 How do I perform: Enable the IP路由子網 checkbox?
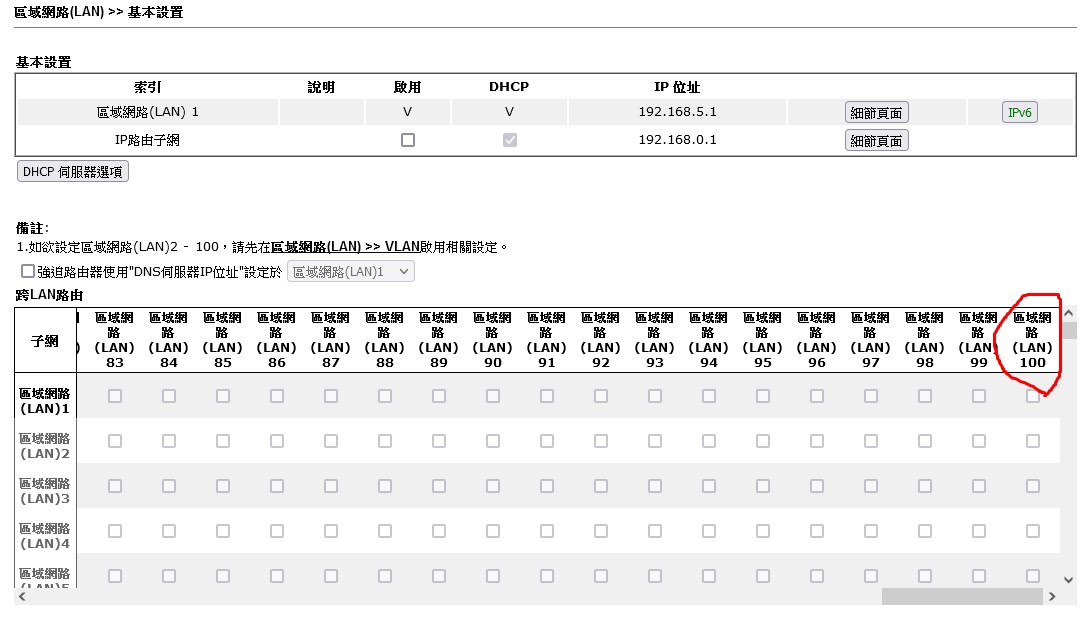click(x=407, y=141)
